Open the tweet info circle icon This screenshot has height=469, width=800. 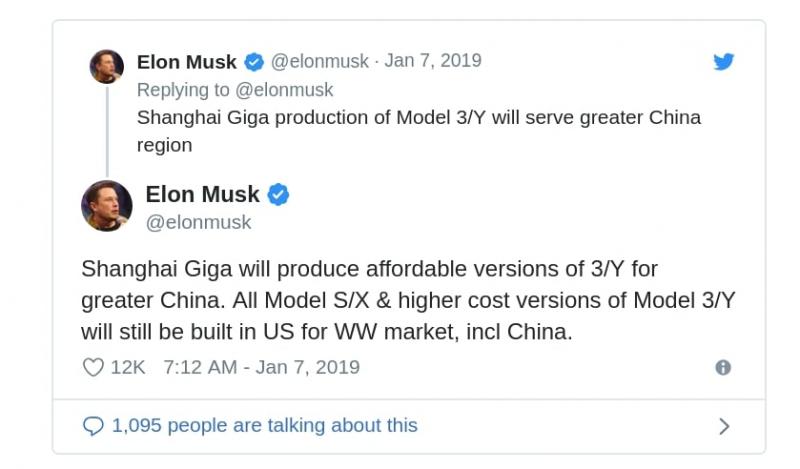[x=723, y=367]
